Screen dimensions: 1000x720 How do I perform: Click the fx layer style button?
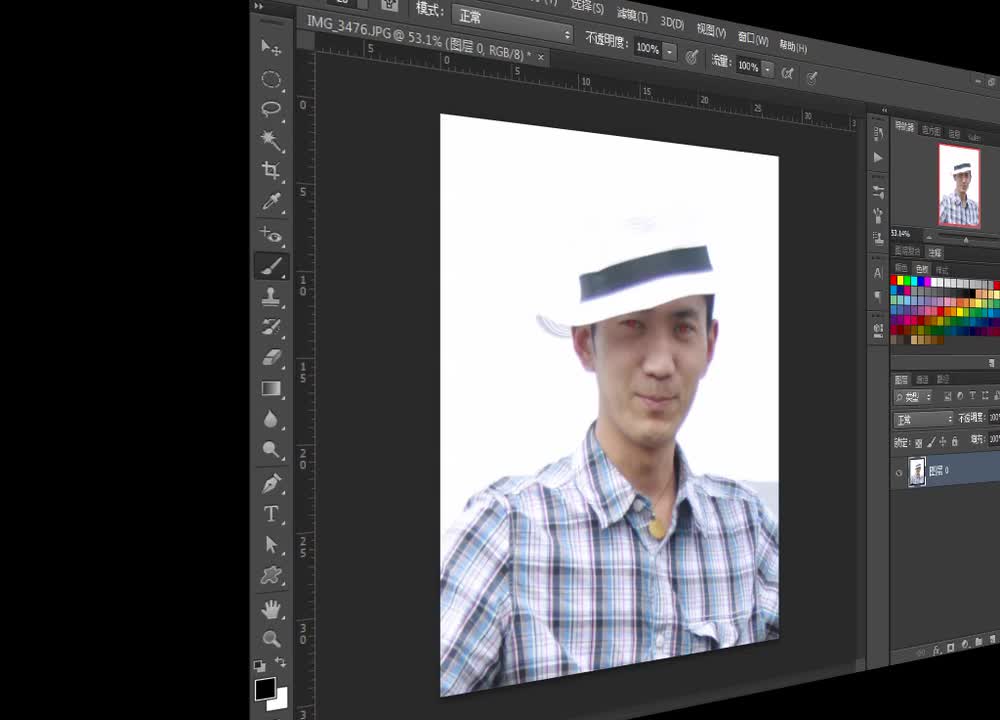point(936,650)
